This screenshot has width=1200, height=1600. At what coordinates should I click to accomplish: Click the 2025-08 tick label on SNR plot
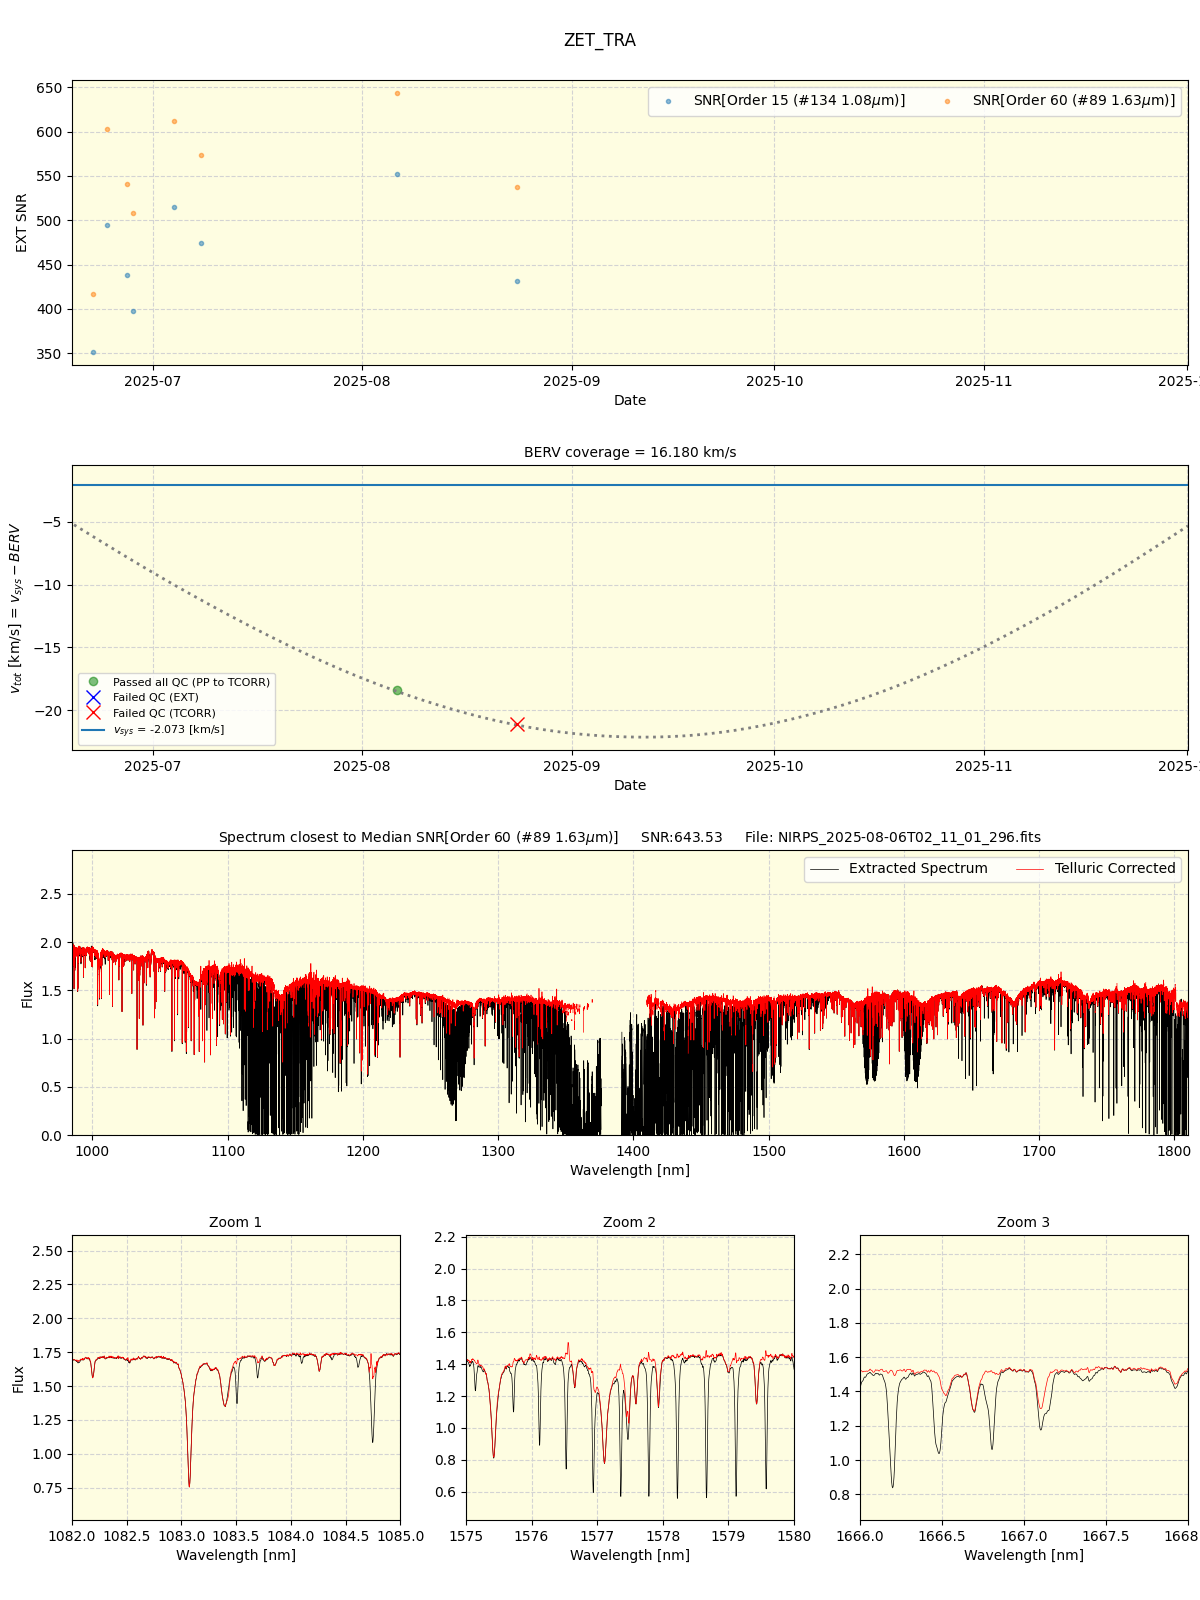[x=362, y=381]
